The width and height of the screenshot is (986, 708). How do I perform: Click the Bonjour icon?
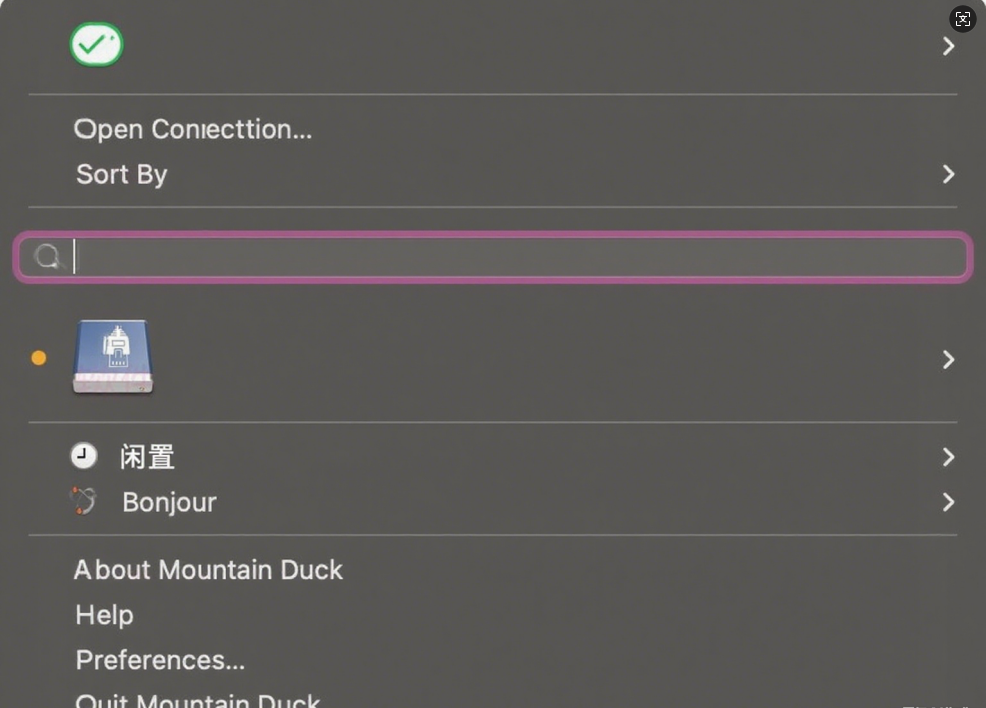click(x=84, y=501)
